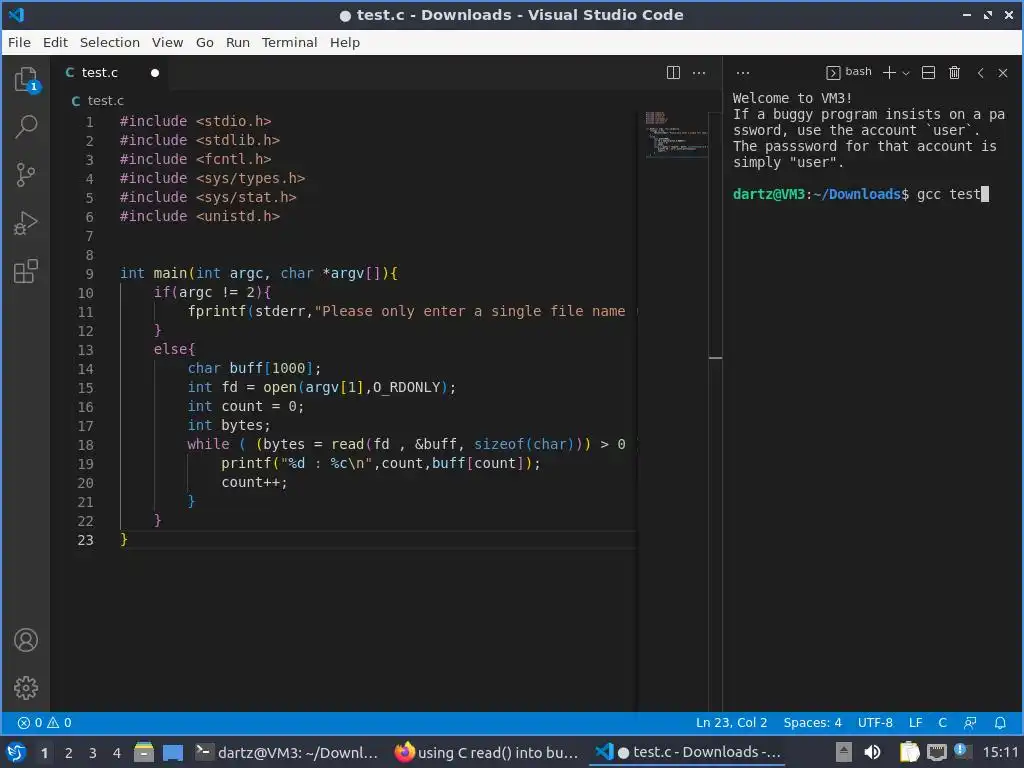Image resolution: width=1024 pixels, height=768 pixels.
Task: Change indentation via Spaces: 4
Action: tap(812, 723)
